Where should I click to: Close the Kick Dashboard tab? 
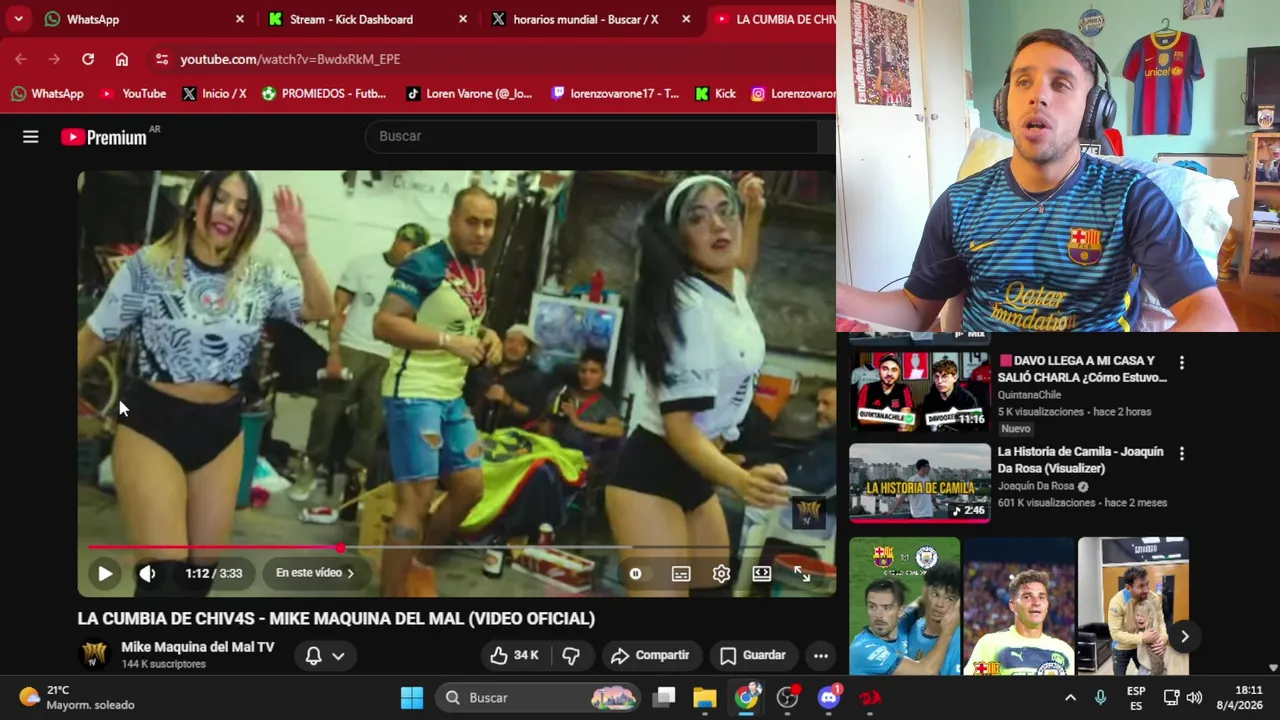(x=462, y=19)
